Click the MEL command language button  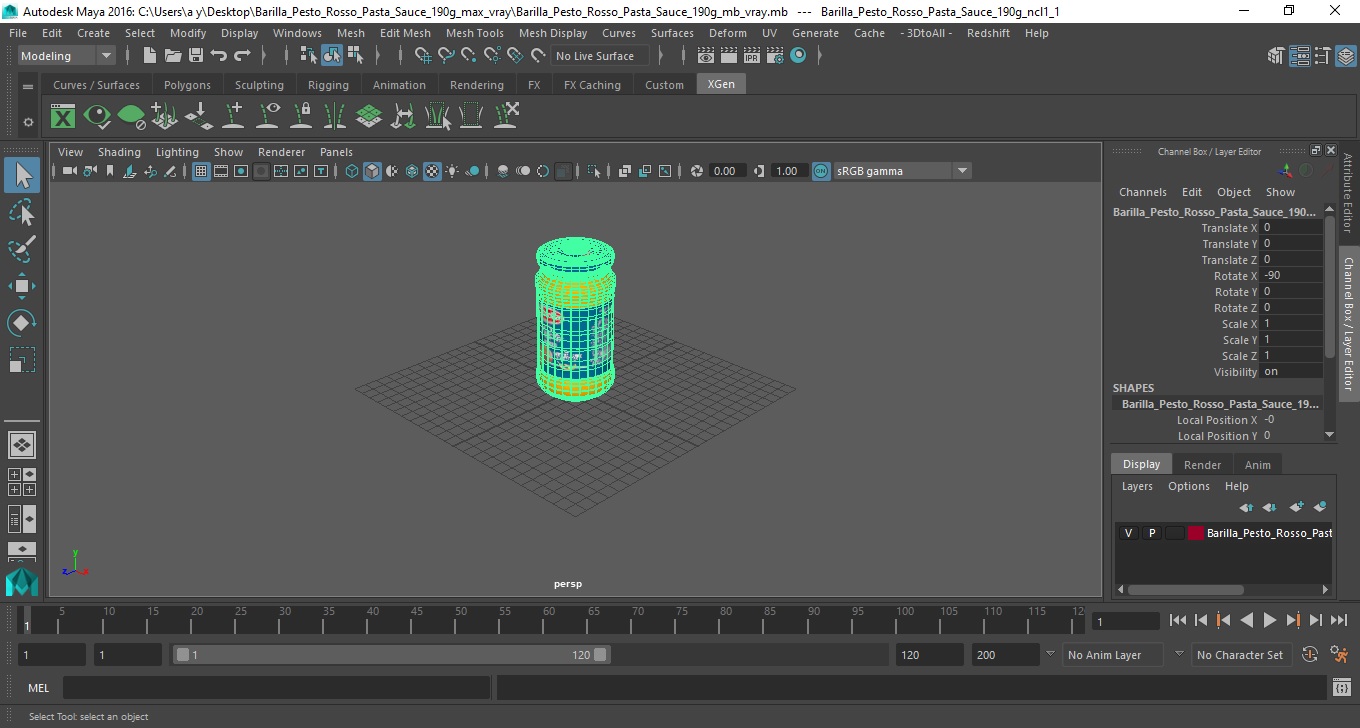tap(38, 688)
